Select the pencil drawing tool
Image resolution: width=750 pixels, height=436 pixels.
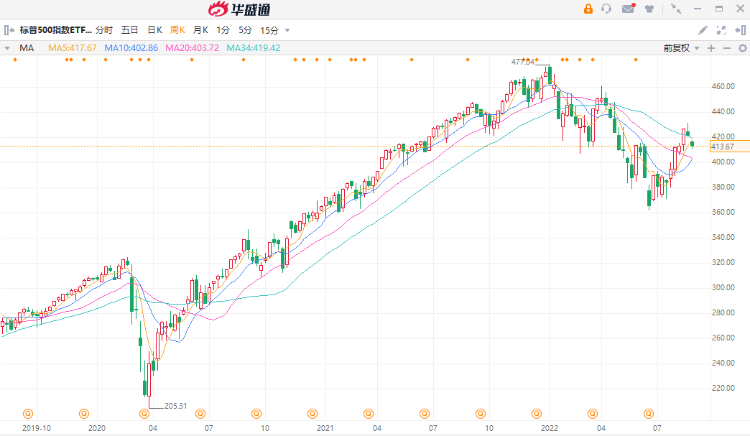click(703, 30)
